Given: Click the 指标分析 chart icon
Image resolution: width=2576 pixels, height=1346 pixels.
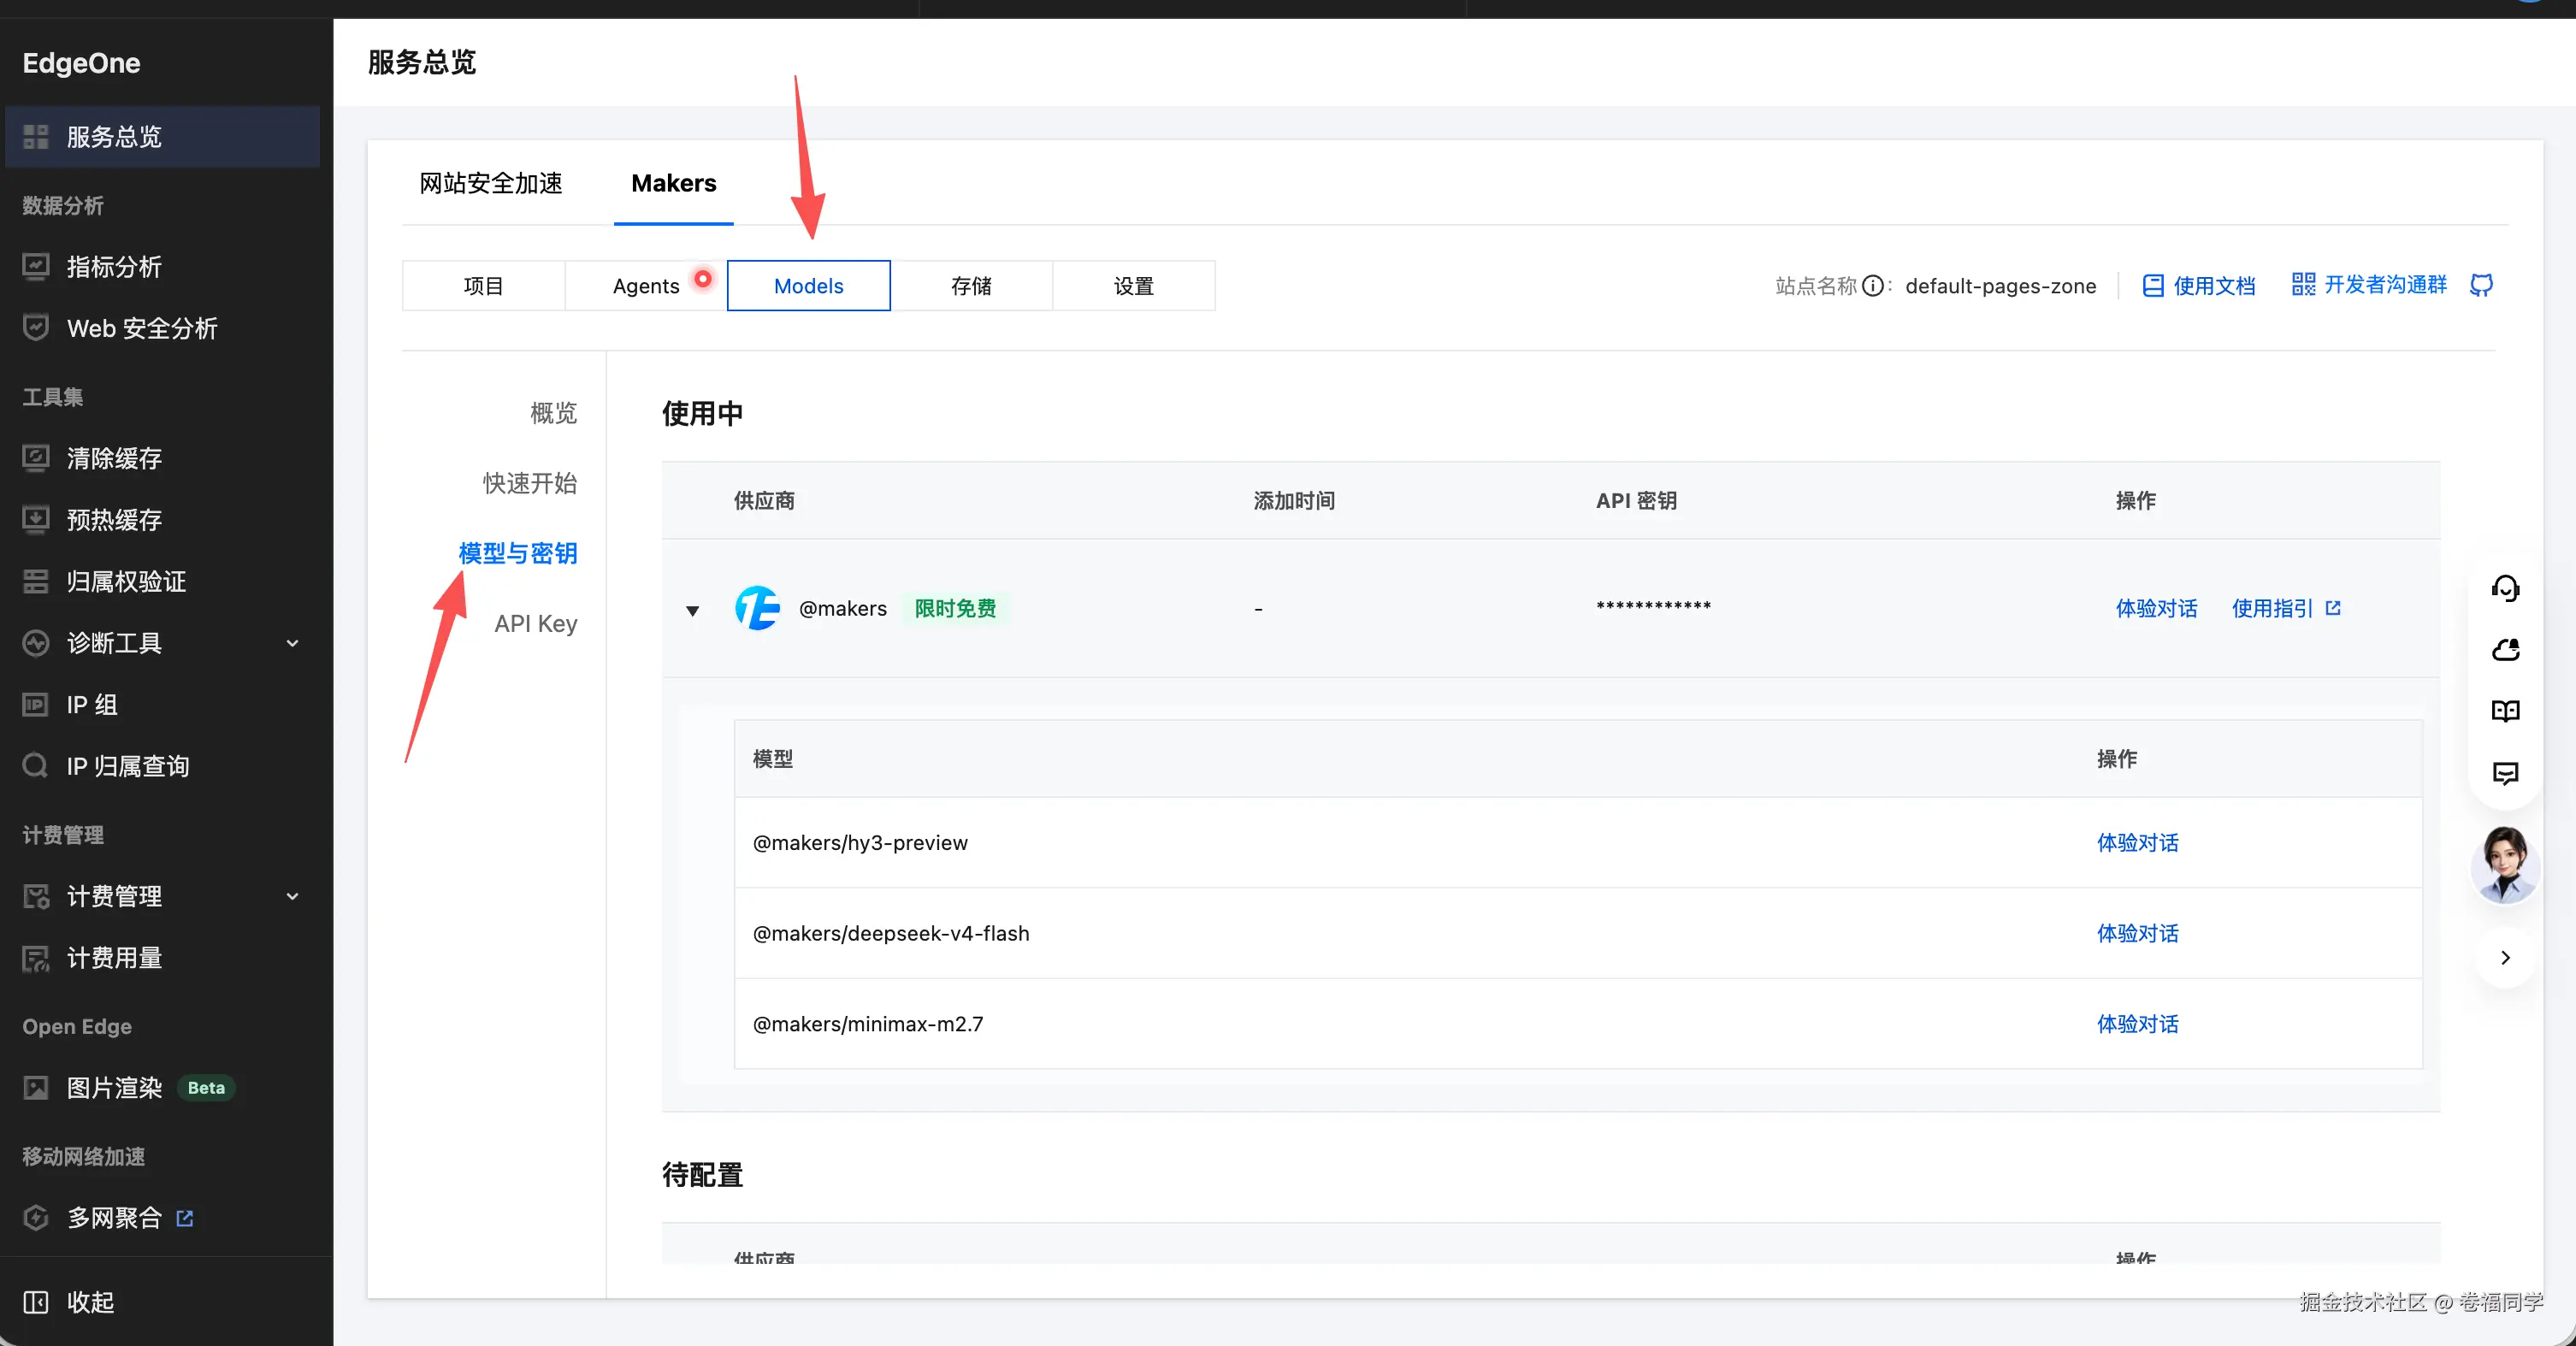Looking at the screenshot, I should click(x=36, y=267).
